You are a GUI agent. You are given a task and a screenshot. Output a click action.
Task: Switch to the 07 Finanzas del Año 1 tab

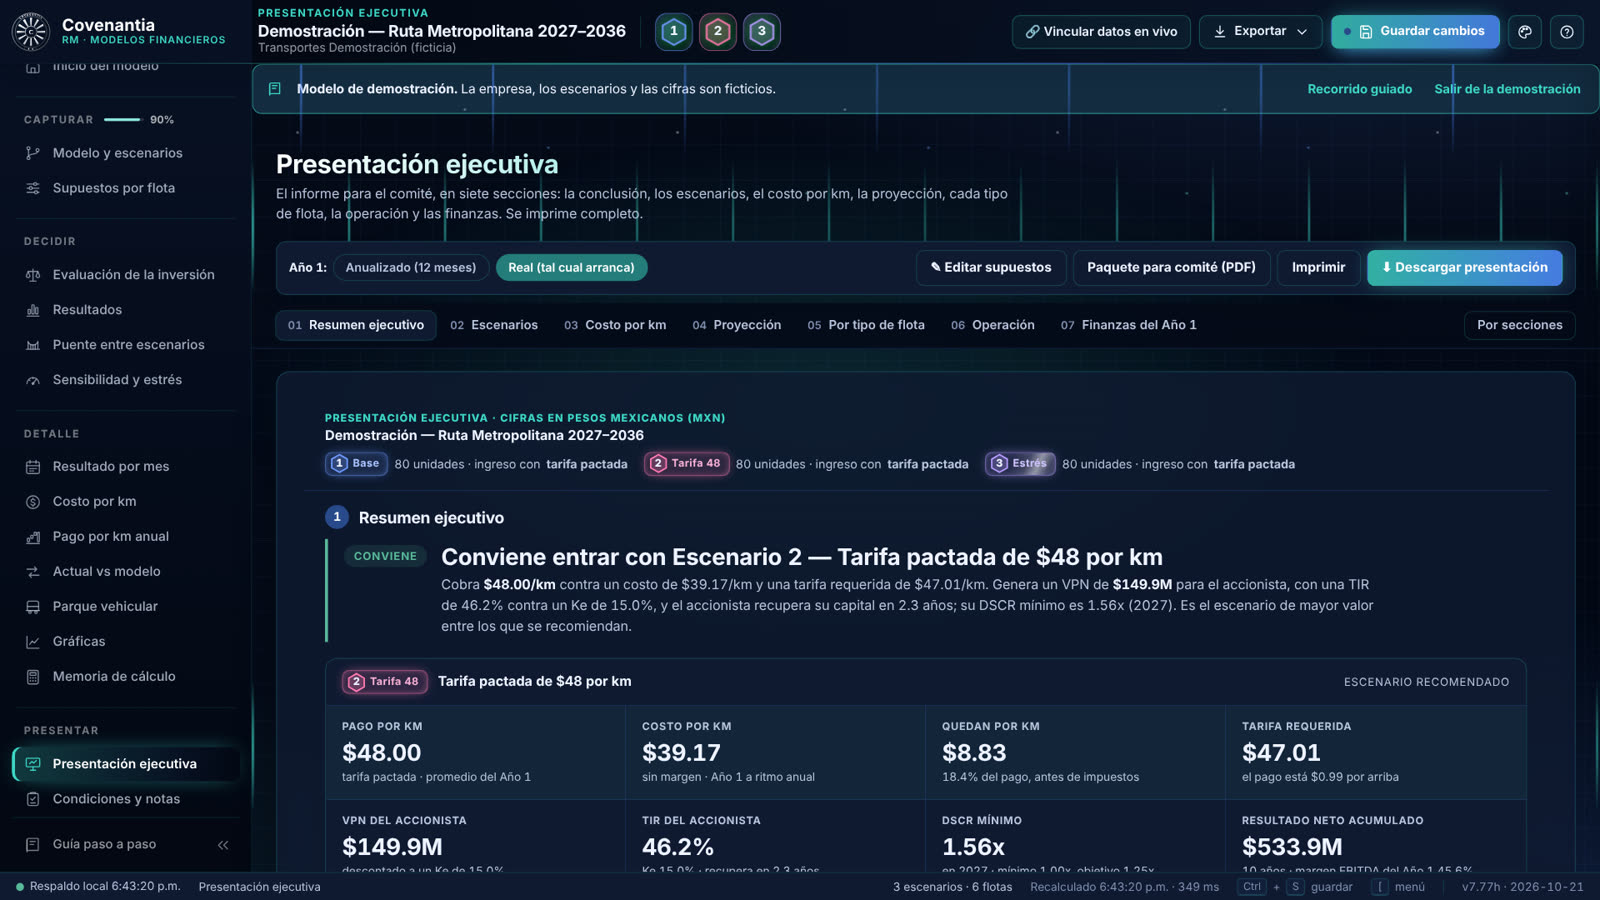pos(1129,325)
